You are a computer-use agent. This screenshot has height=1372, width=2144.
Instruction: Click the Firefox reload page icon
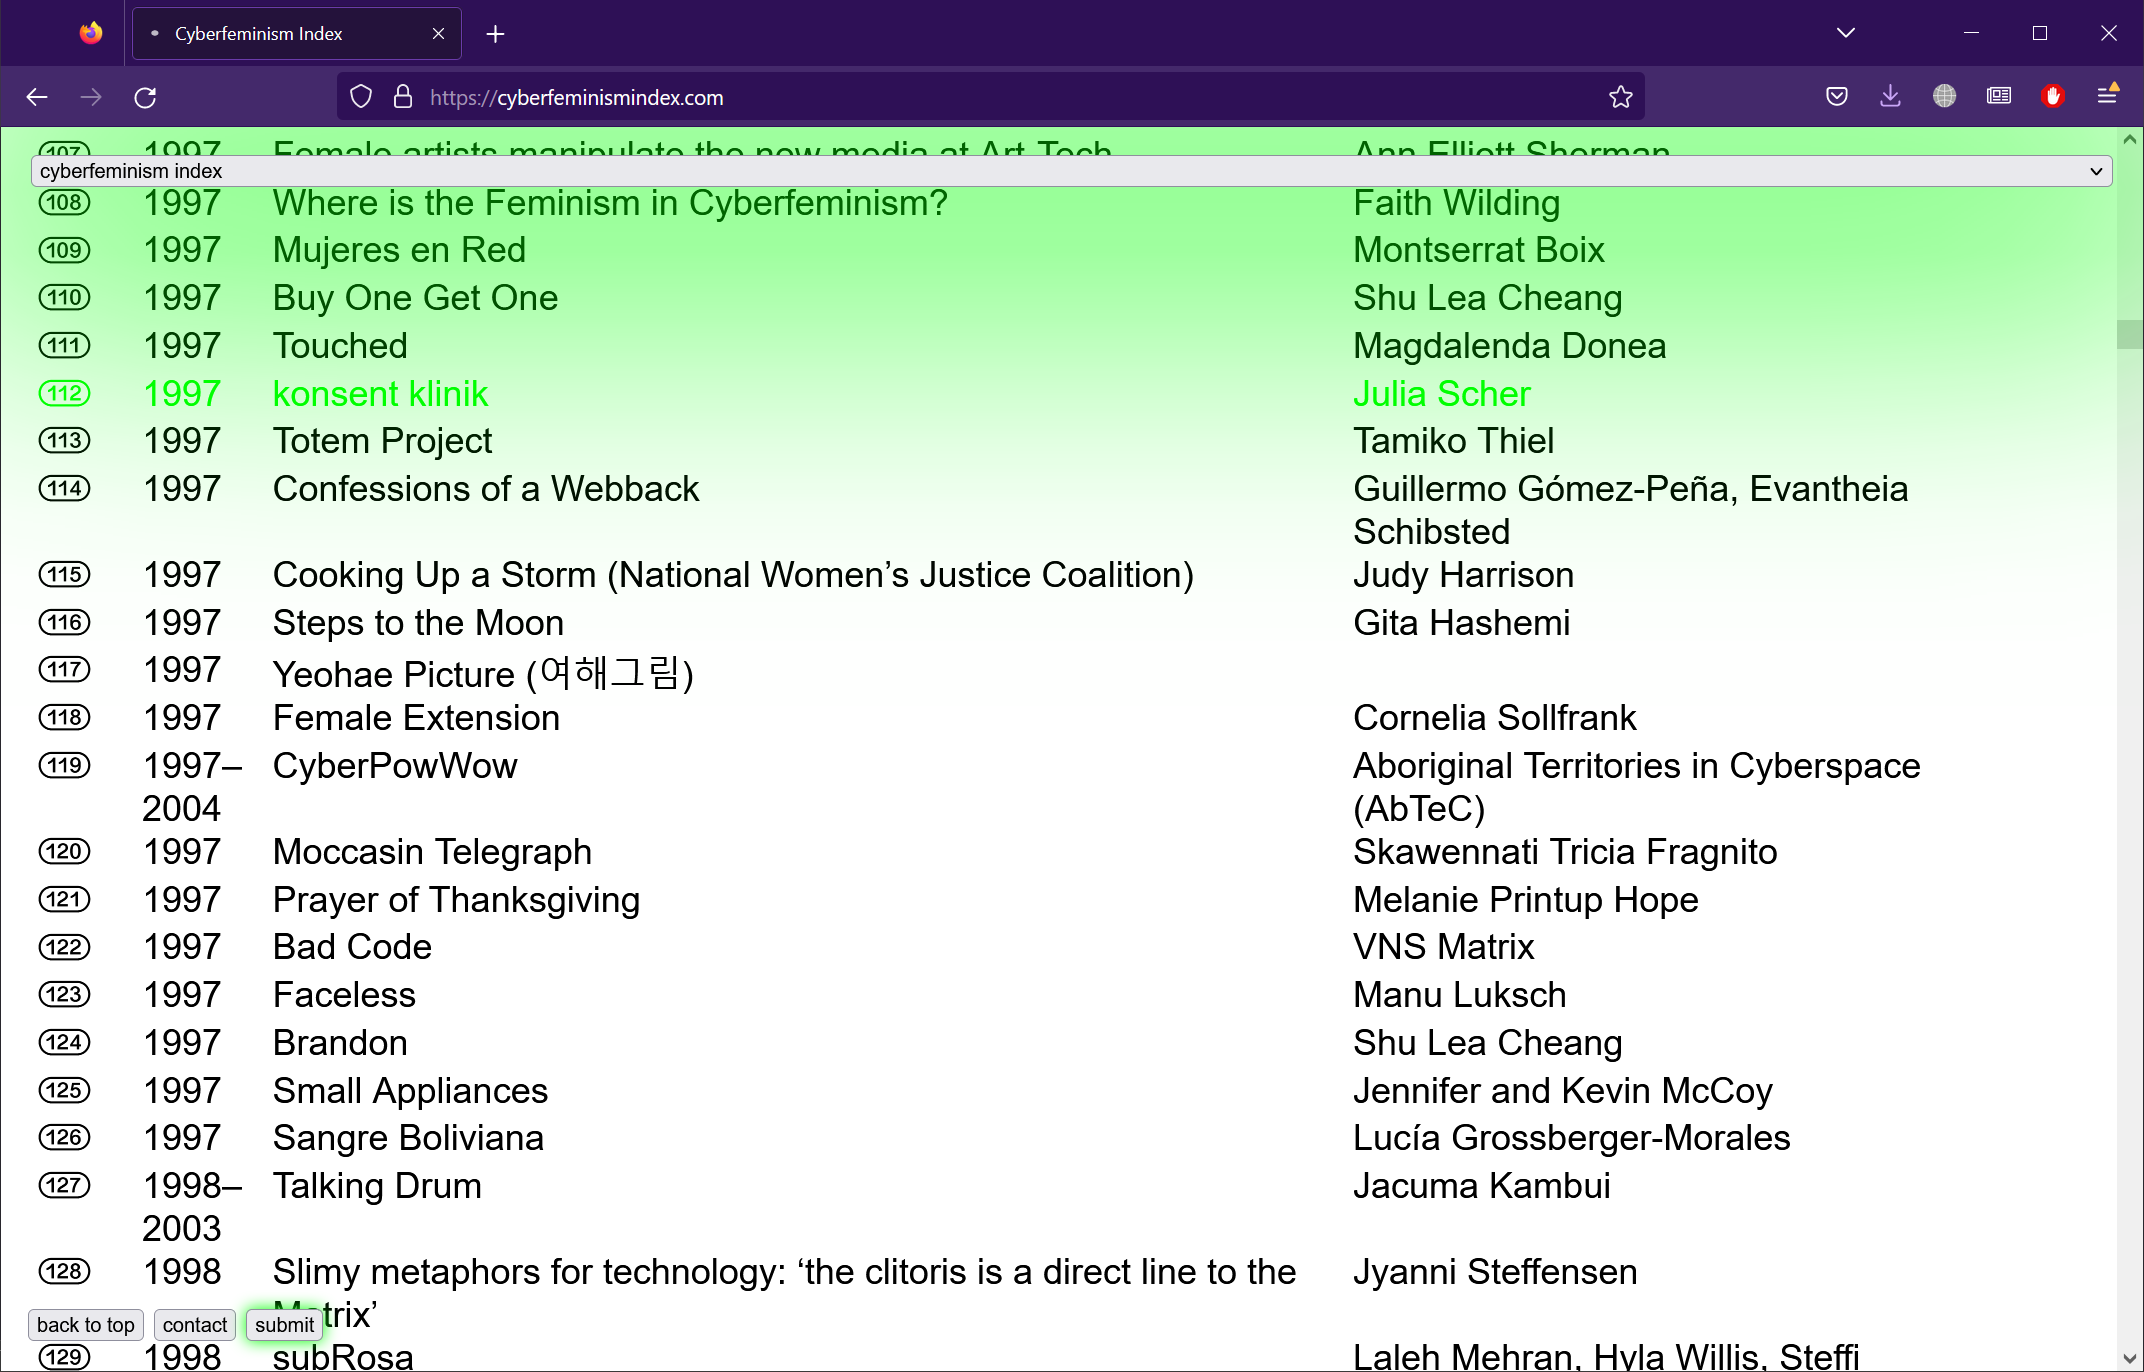pyautogui.click(x=145, y=97)
